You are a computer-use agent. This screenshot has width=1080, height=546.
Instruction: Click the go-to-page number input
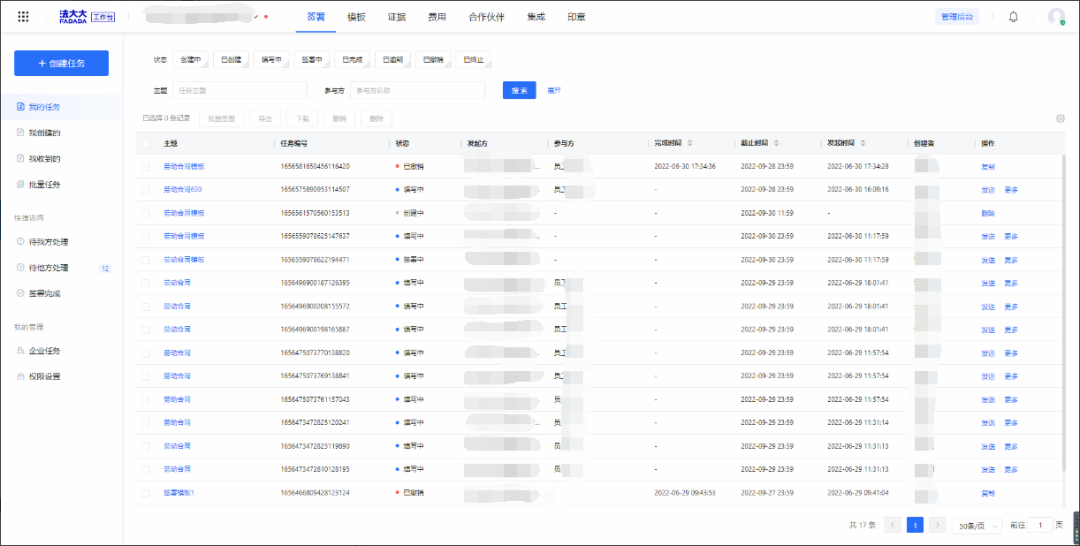click(x=1040, y=525)
